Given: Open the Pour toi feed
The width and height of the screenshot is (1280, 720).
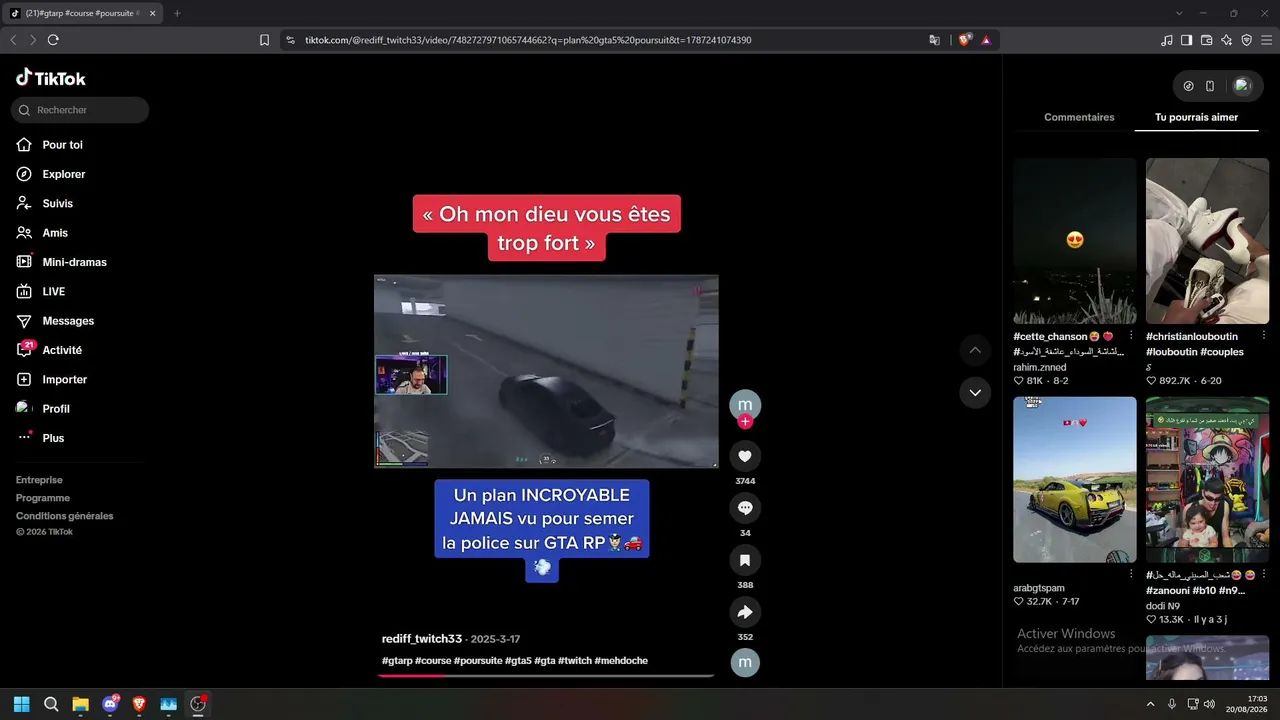Looking at the screenshot, I should pos(62,145).
